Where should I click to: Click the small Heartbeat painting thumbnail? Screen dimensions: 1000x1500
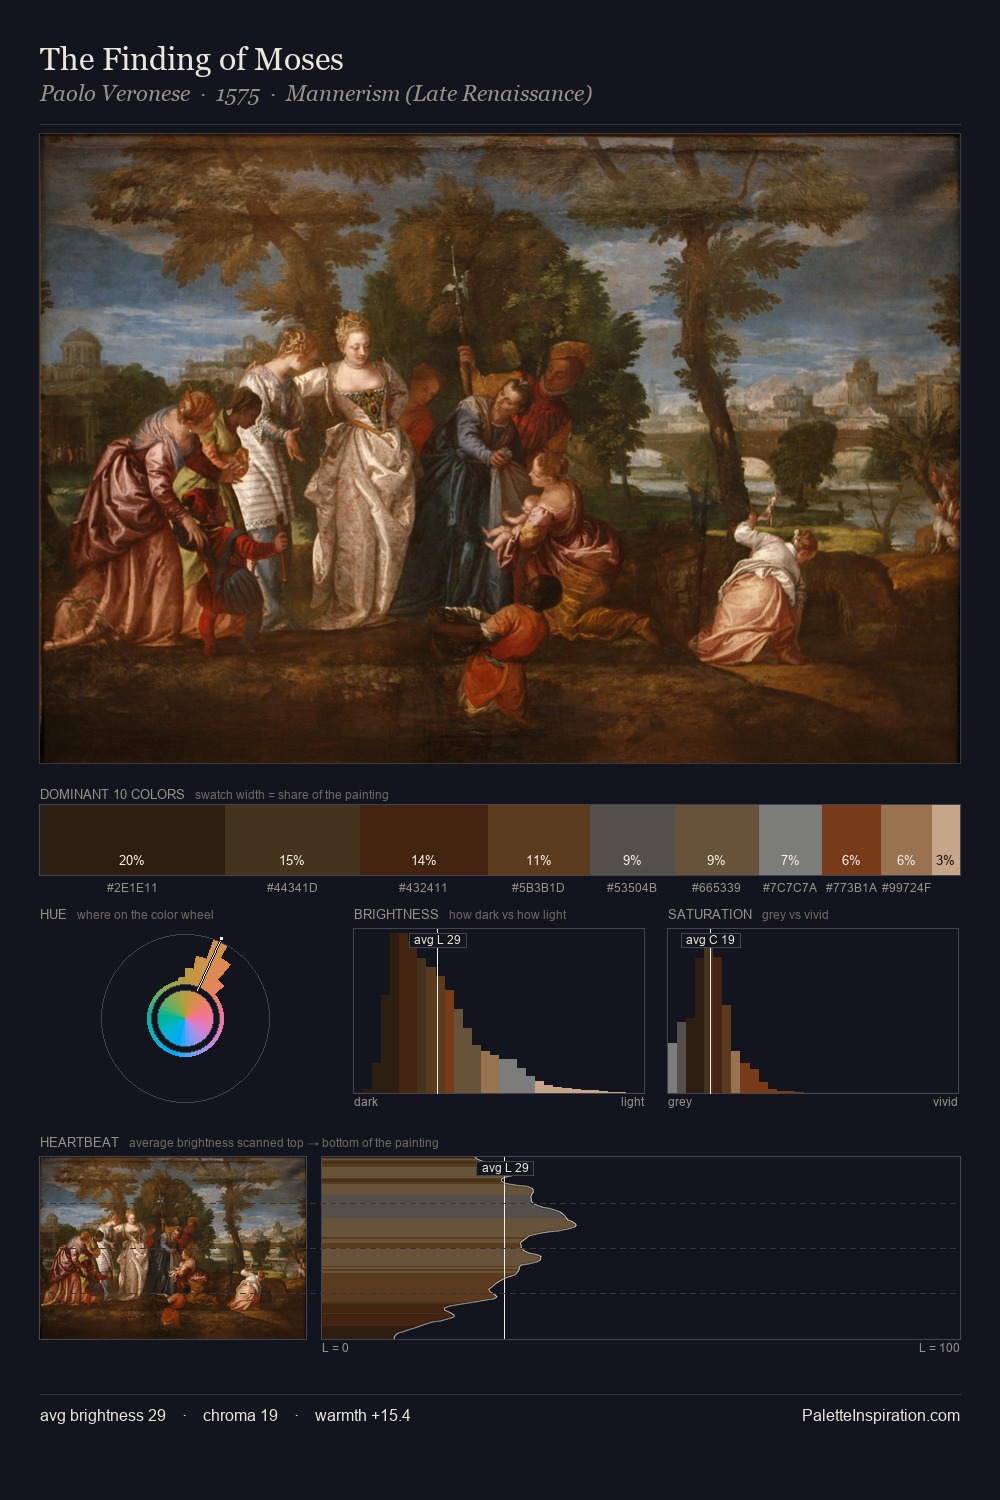173,1248
